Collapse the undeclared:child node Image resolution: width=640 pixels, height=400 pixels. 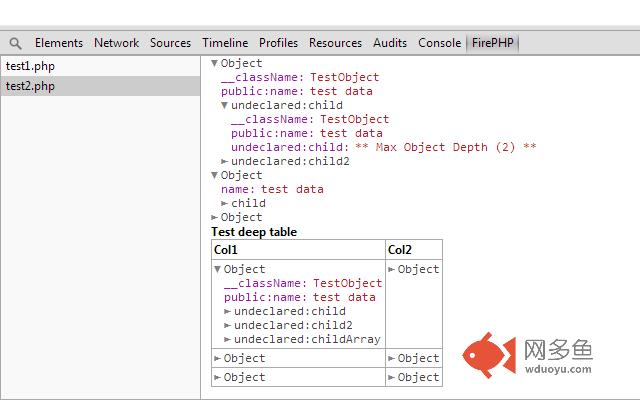(225, 105)
